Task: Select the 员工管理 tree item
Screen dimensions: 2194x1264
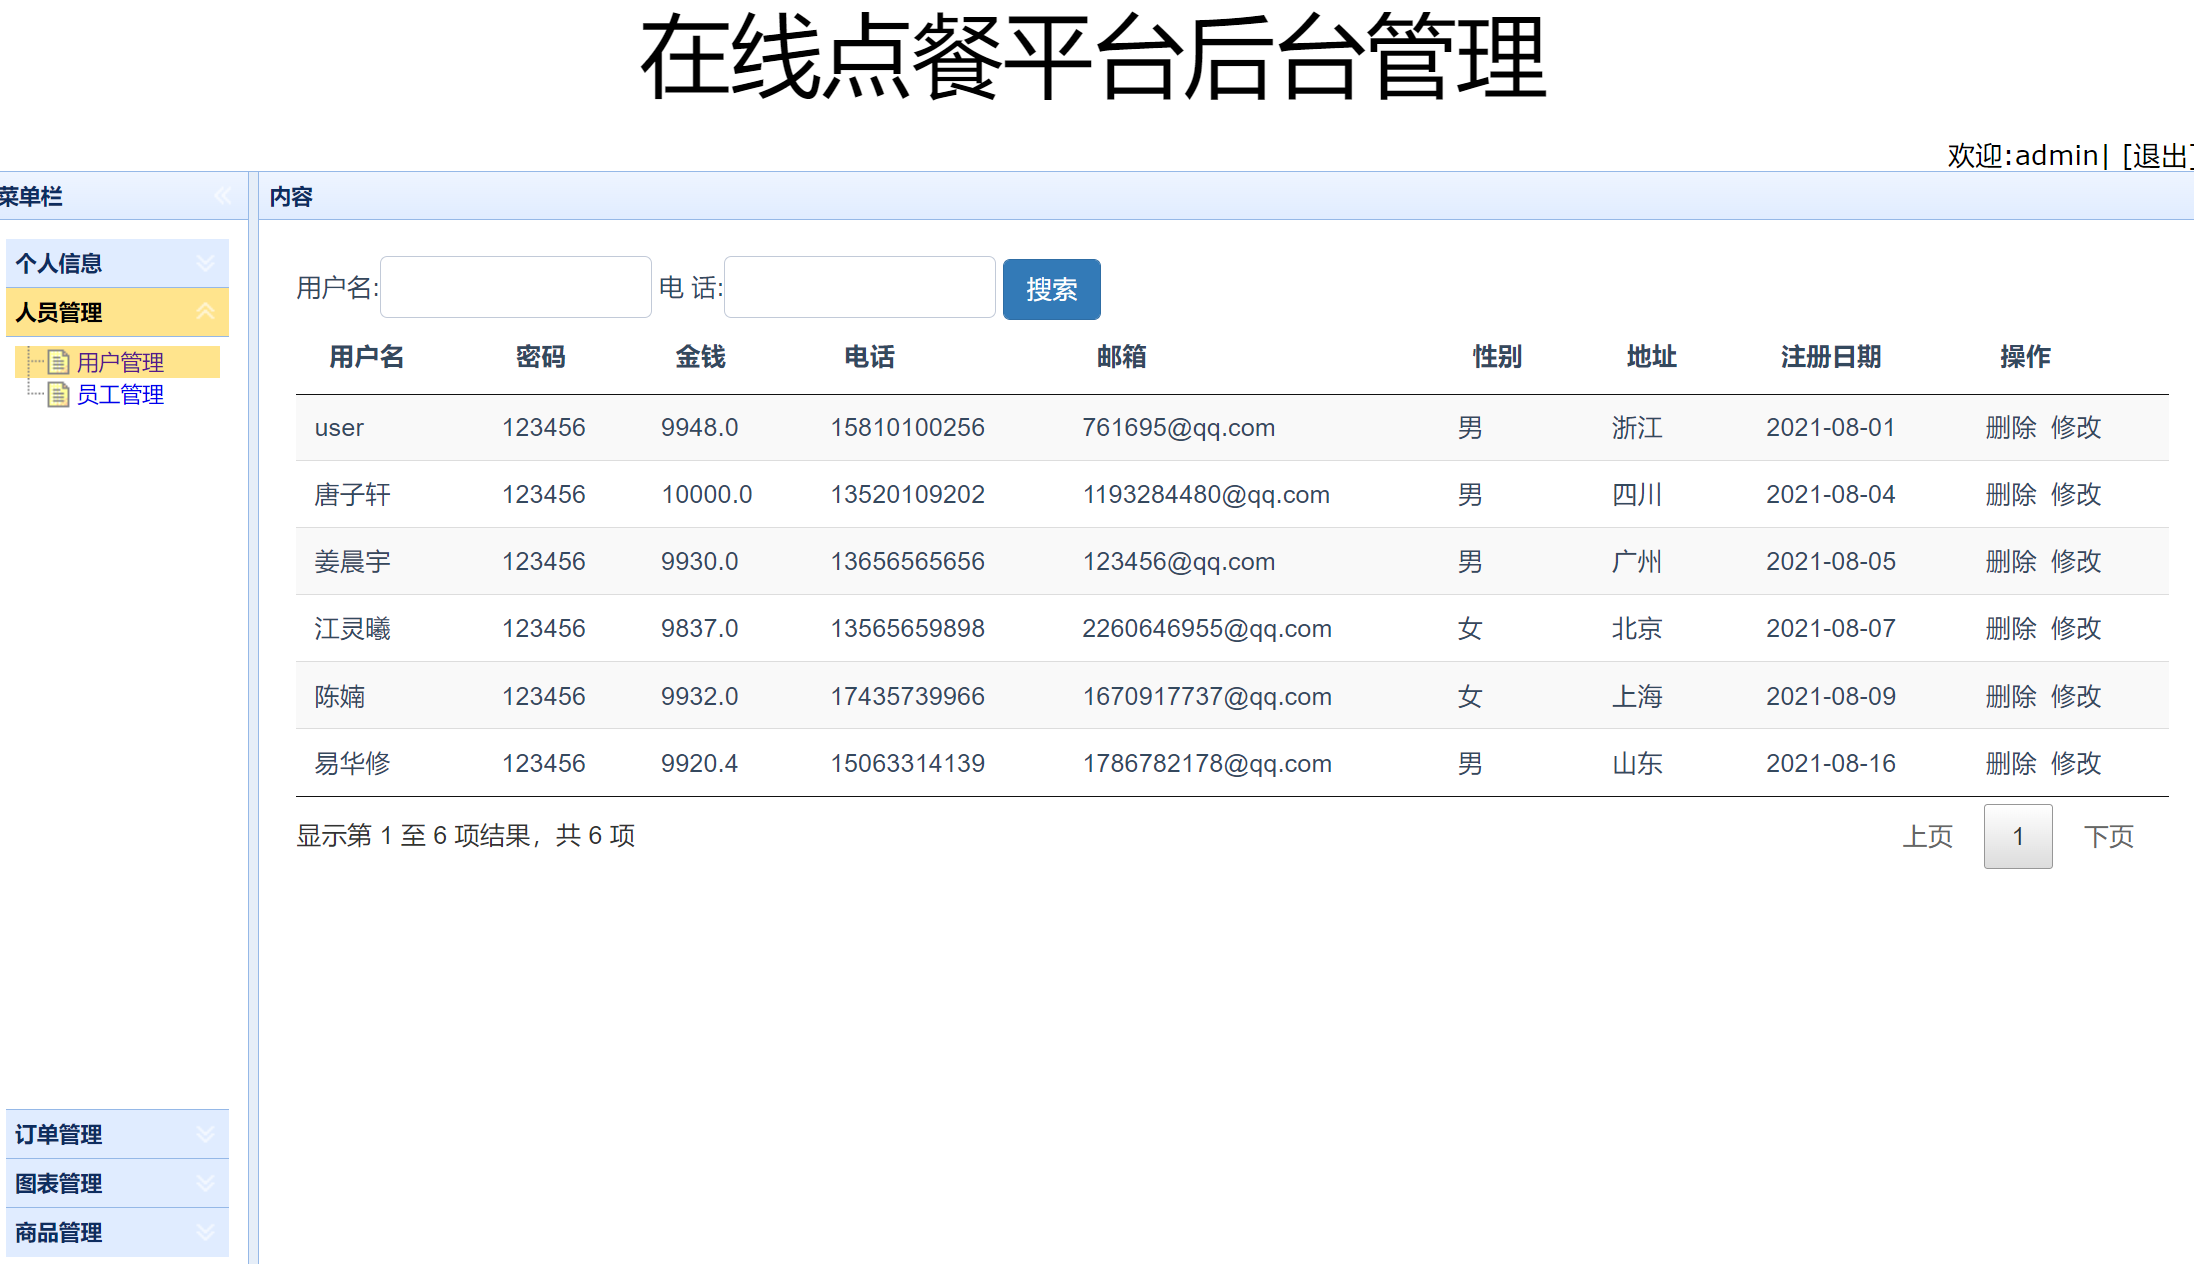Action: pyautogui.click(x=120, y=394)
